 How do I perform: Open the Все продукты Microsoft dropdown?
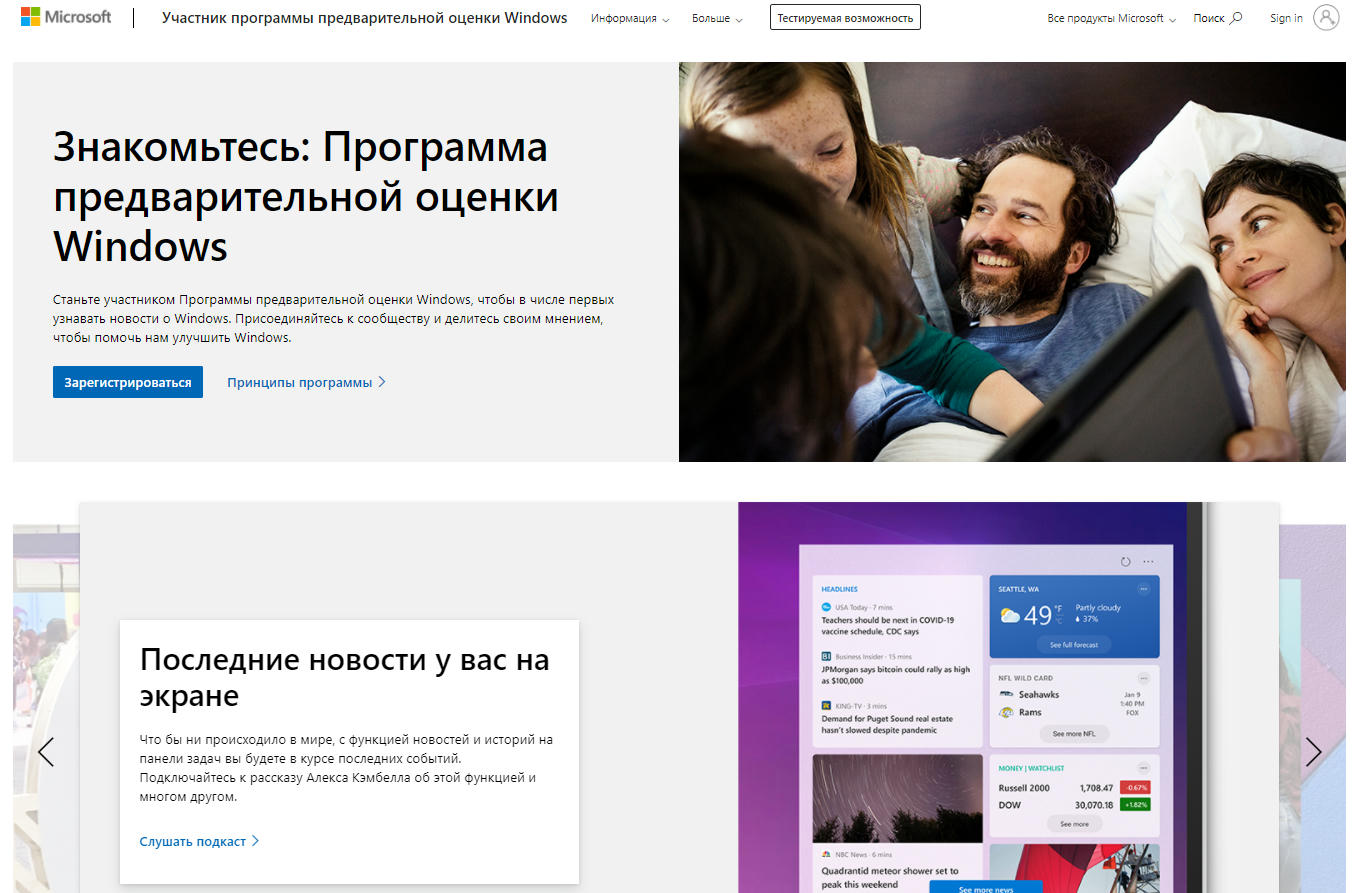(1112, 18)
